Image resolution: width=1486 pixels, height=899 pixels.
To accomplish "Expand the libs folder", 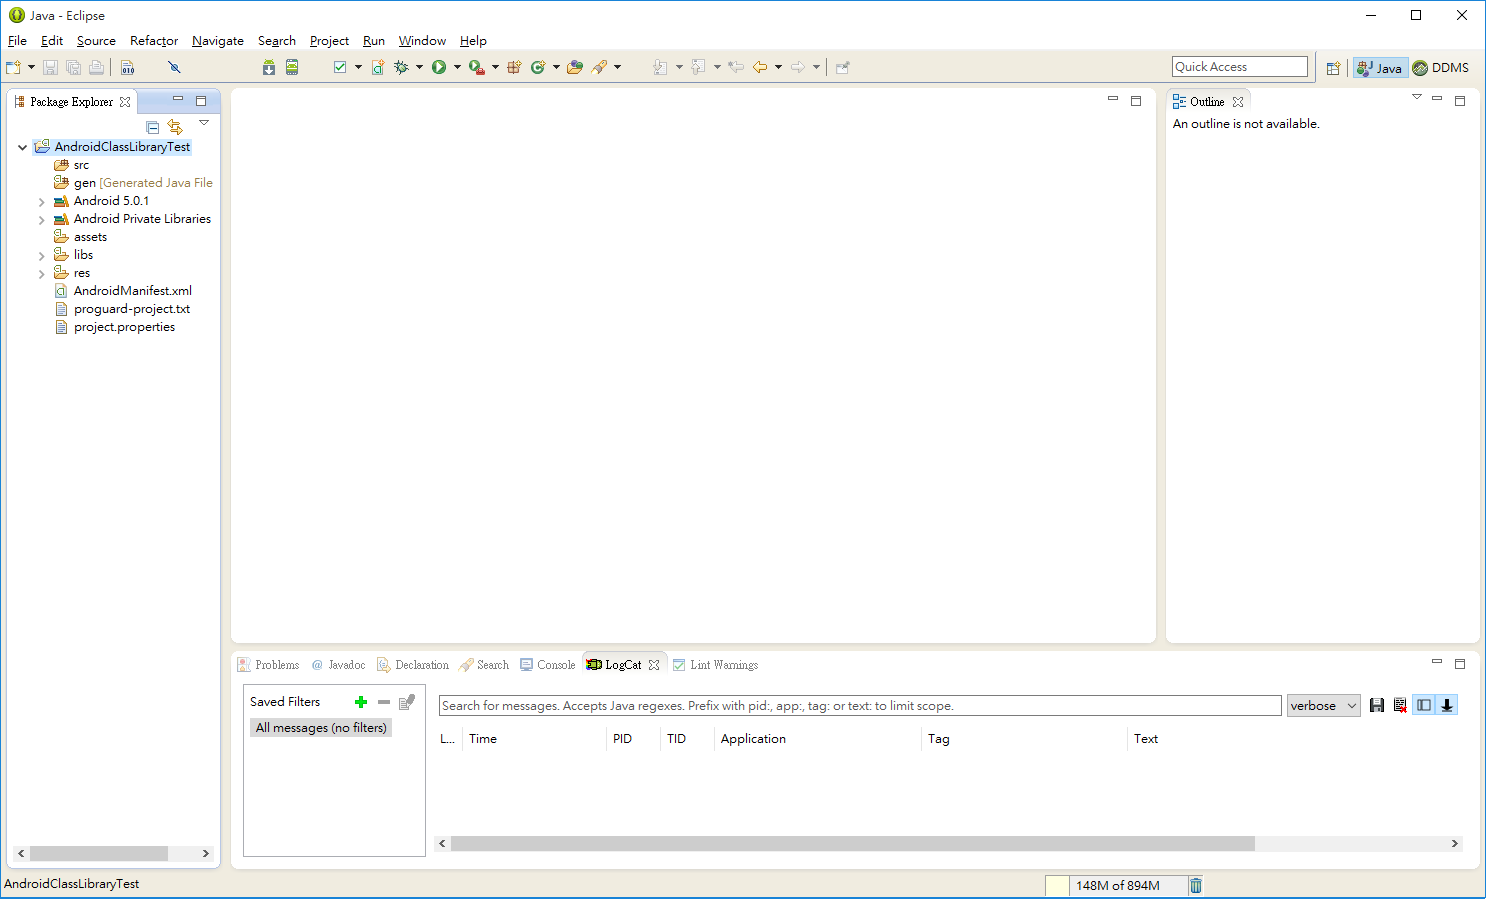I will click(x=41, y=256).
